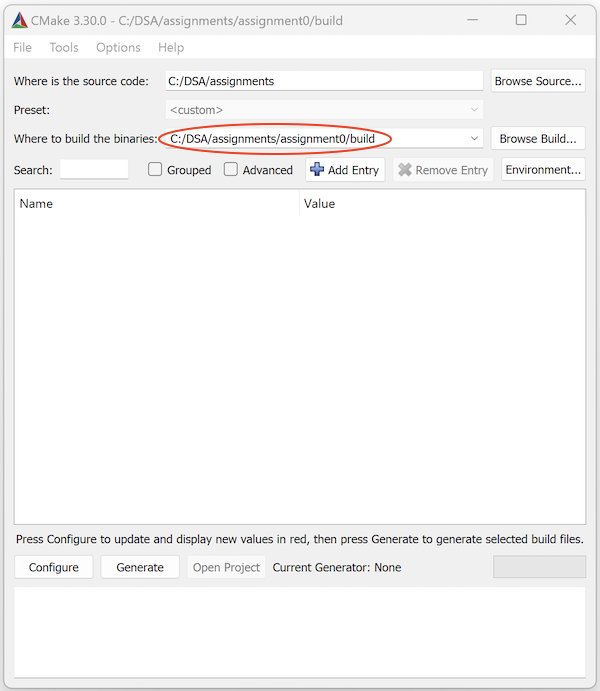
Task: Click the source code path field
Action: 324,81
